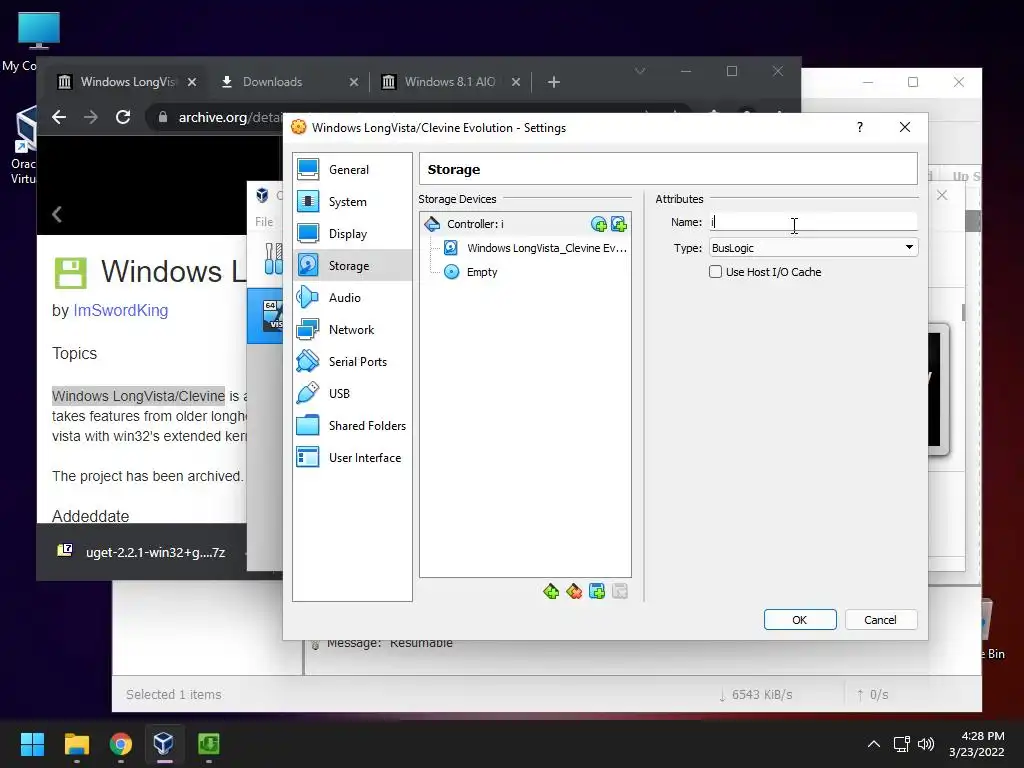
Task: Select the Controller: i tree row
Action: point(525,224)
